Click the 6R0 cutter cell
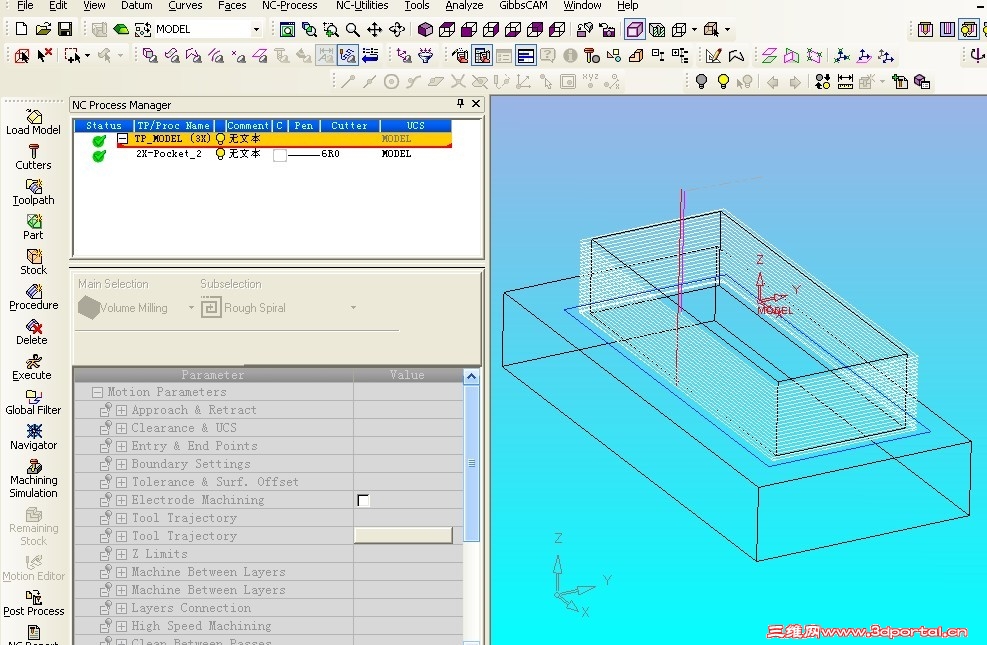Image resolution: width=987 pixels, height=645 pixels. (x=330, y=154)
